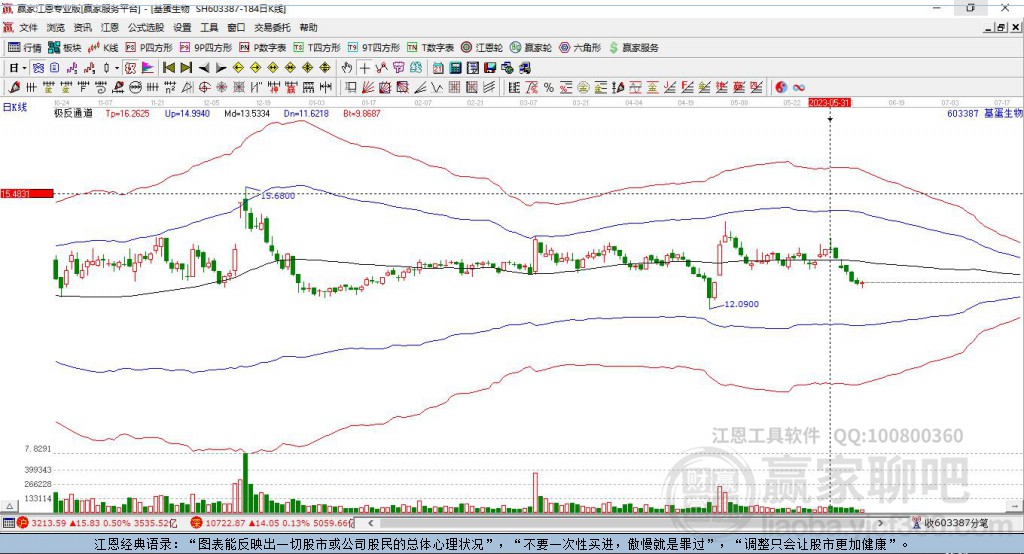Select the red fan lines tool
Image resolution: width=1024 pixels, height=554 pixels.
pos(368,88)
